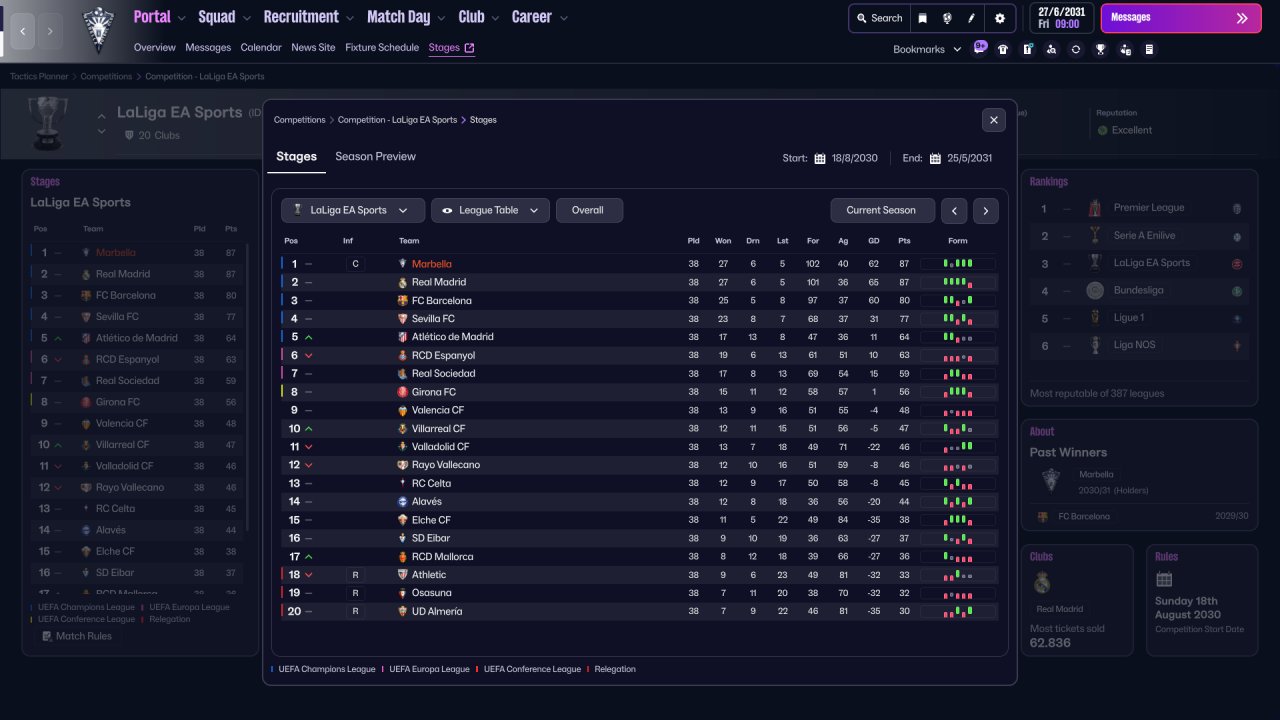Image resolution: width=1280 pixels, height=720 pixels.
Task: Click the purple Messages continue button
Action: (x=1181, y=18)
